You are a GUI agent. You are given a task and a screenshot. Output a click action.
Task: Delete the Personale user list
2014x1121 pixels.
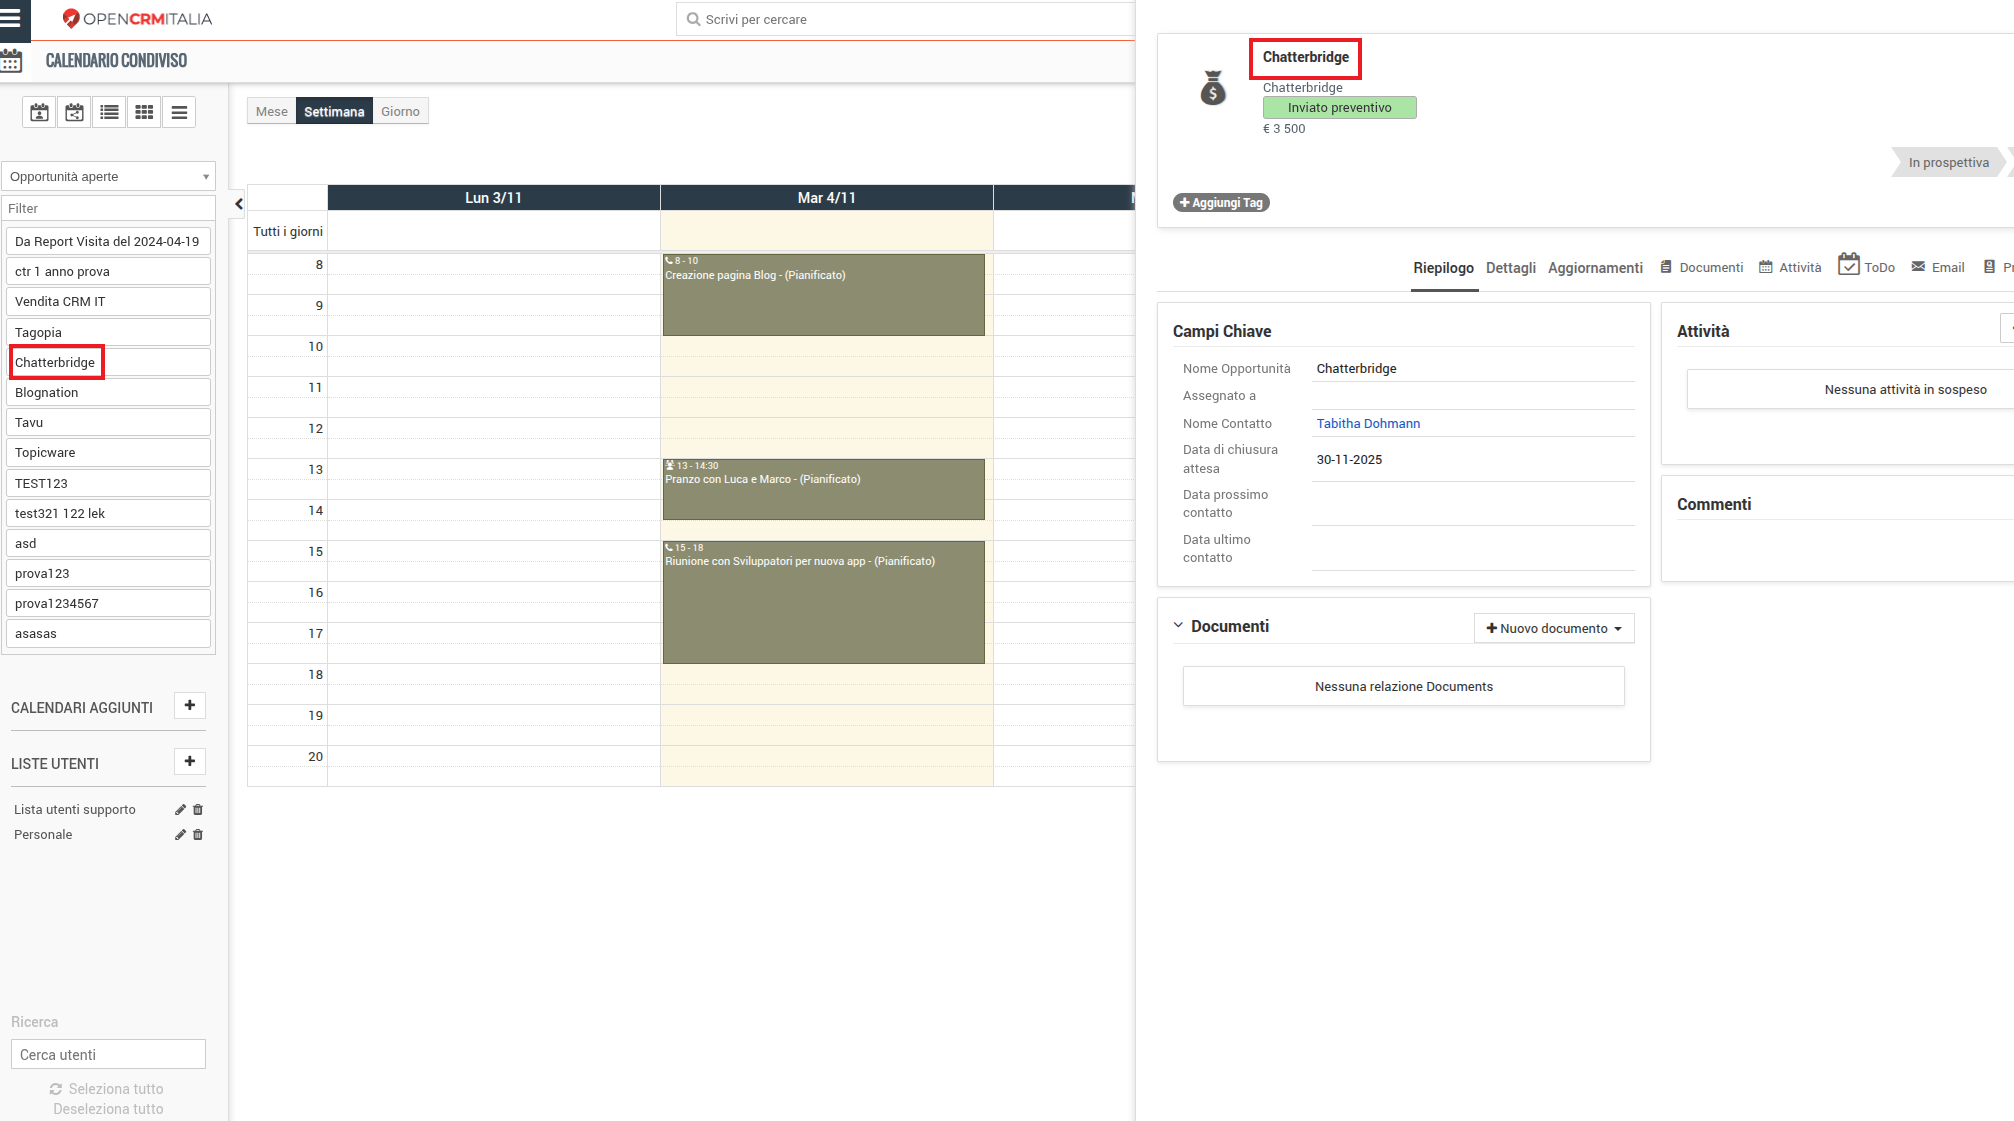(x=198, y=835)
